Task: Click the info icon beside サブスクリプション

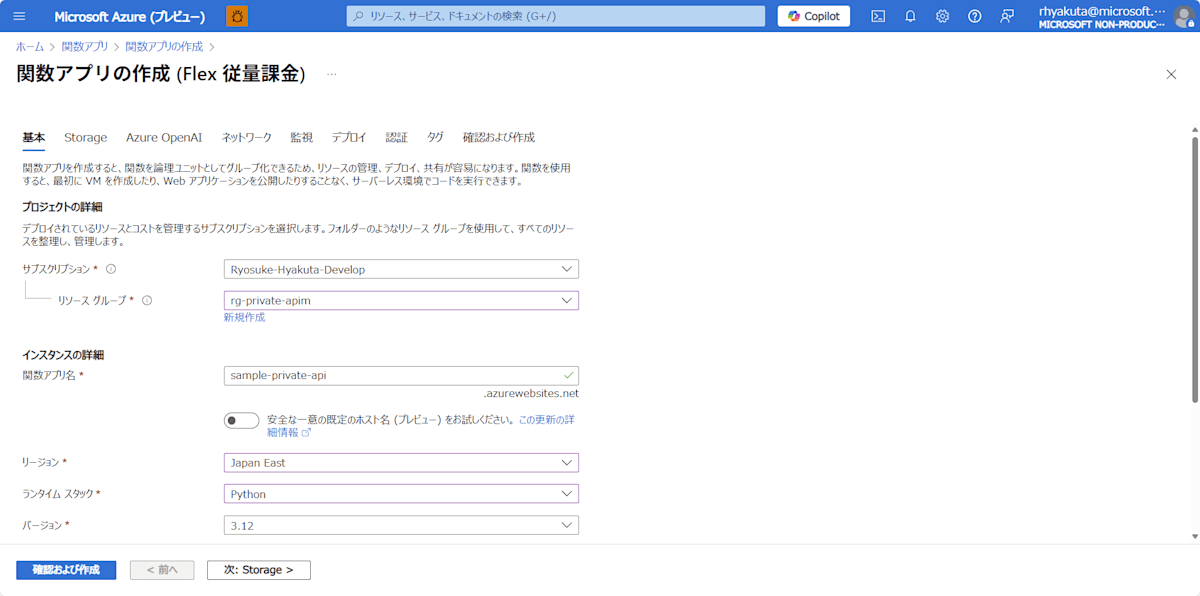Action: tap(111, 269)
